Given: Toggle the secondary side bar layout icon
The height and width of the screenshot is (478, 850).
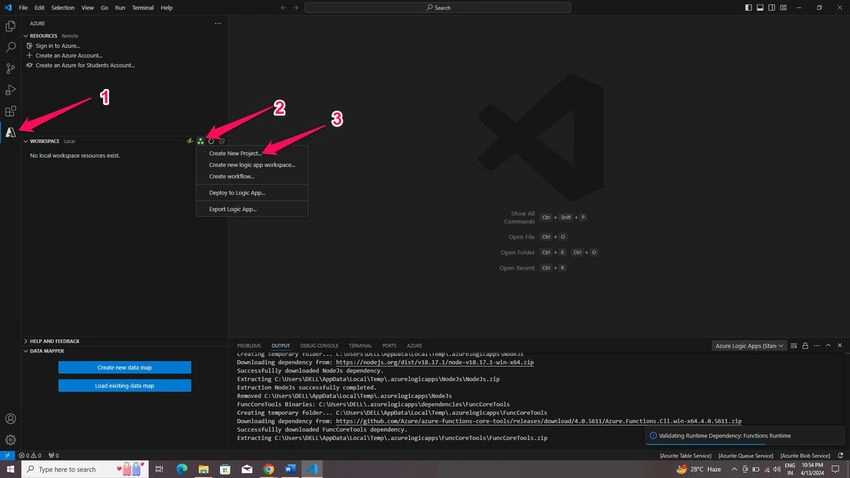Looking at the screenshot, I should [x=771, y=8].
